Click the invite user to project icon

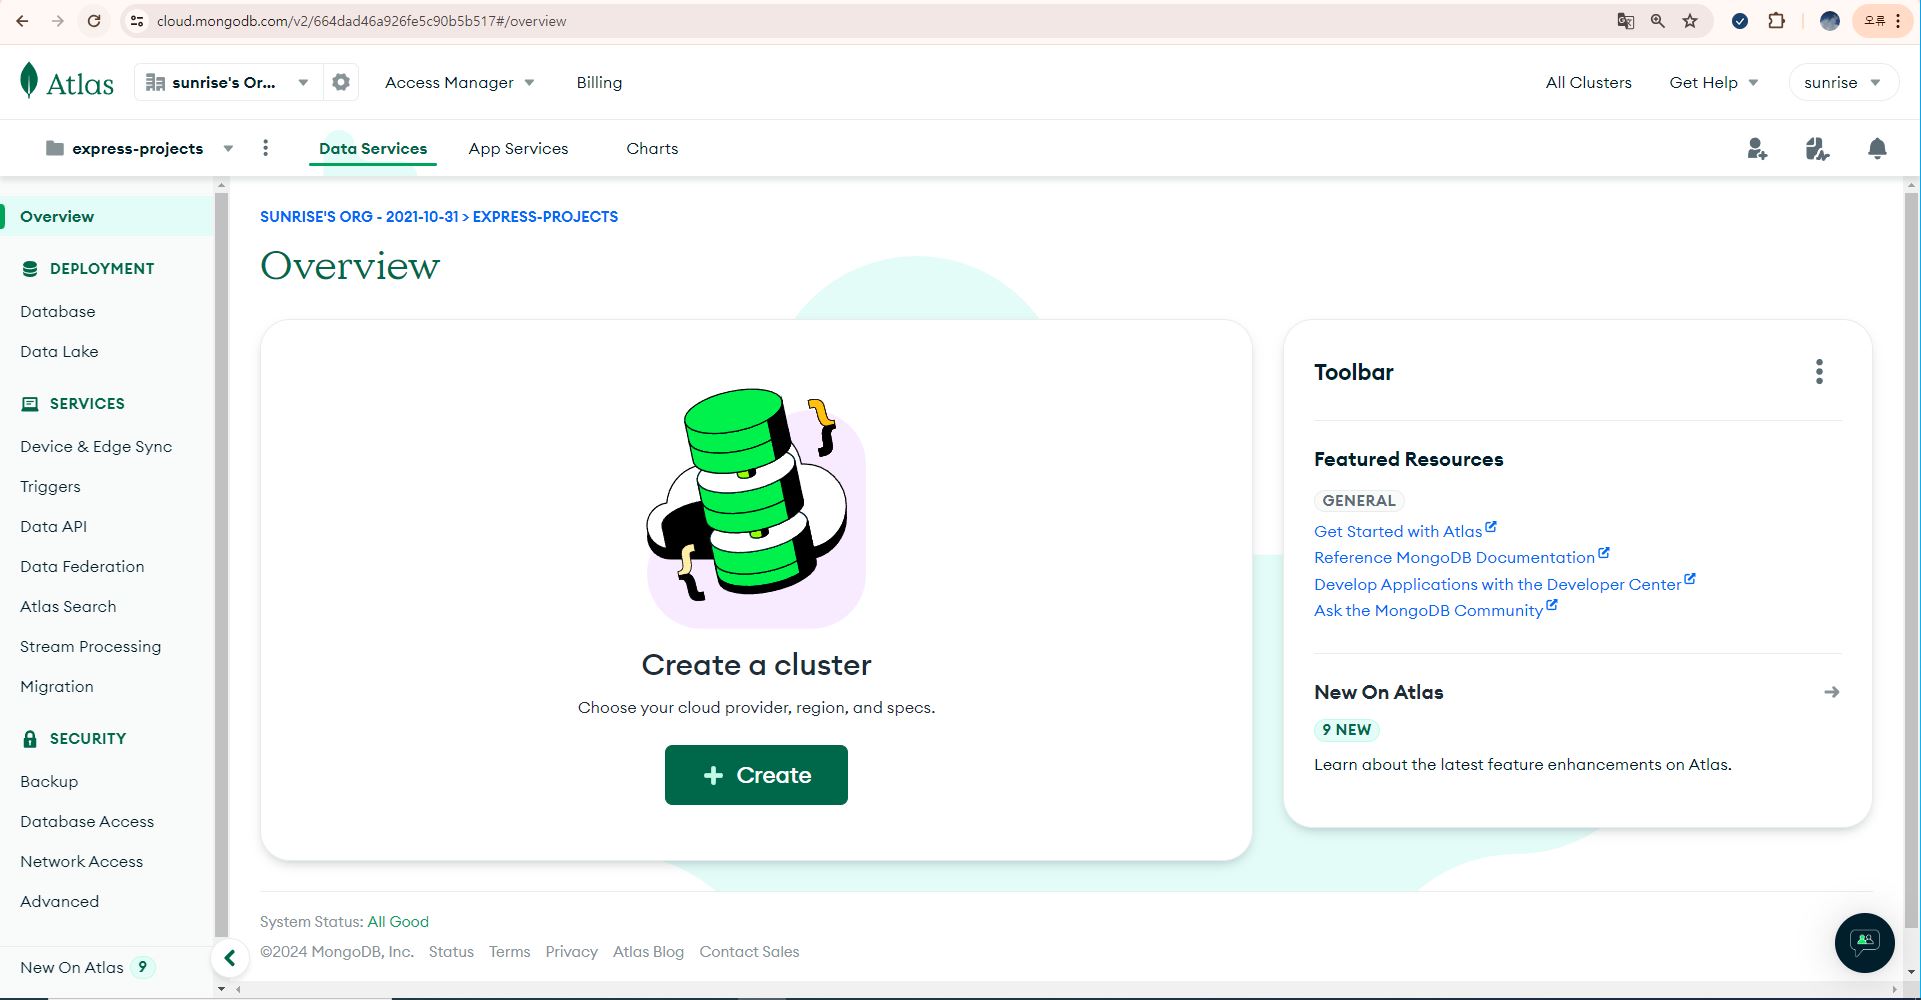(x=1757, y=149)
